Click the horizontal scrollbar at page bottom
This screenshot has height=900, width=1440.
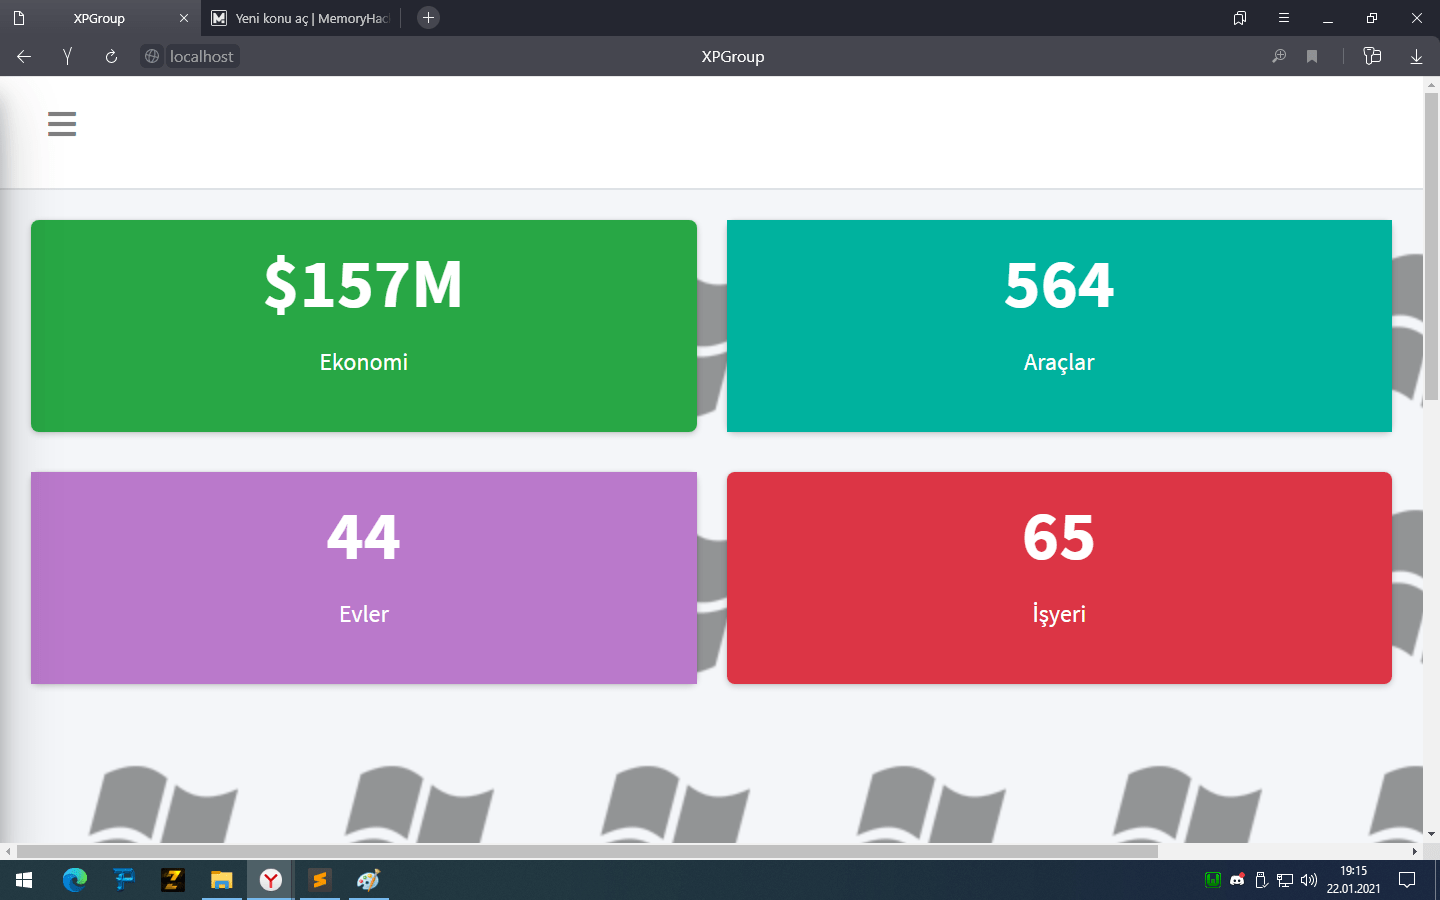(x=587, y=852)
